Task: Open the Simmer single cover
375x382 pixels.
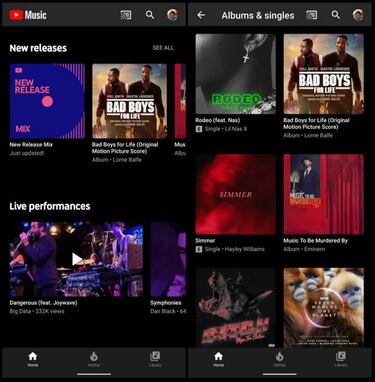Action: click(x=236, y=194)
